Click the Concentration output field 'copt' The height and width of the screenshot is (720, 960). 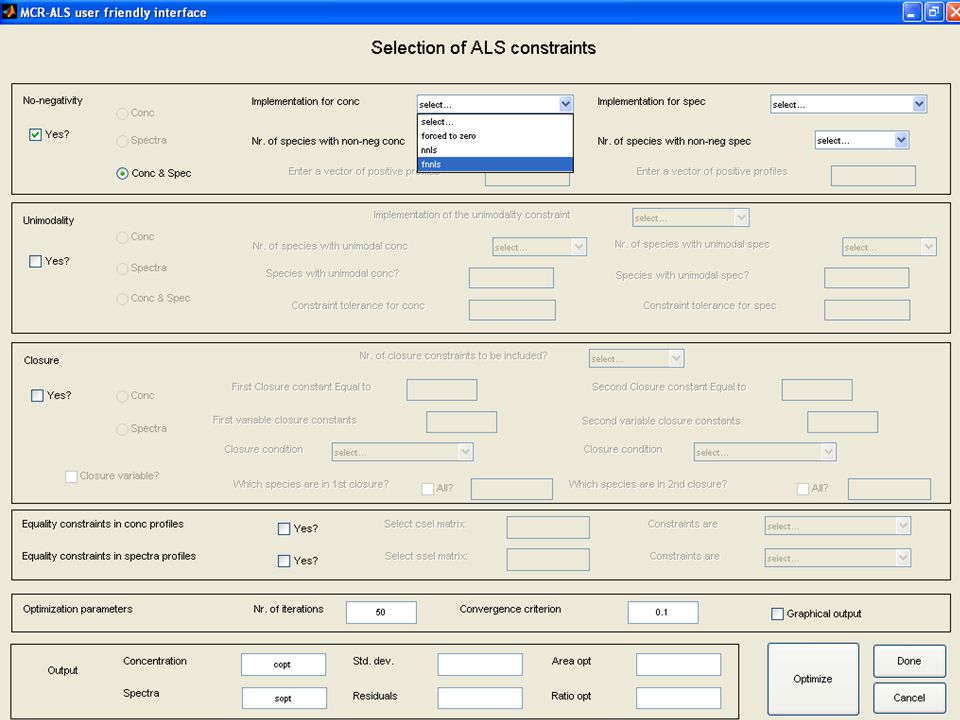click(x=283, y=664)
